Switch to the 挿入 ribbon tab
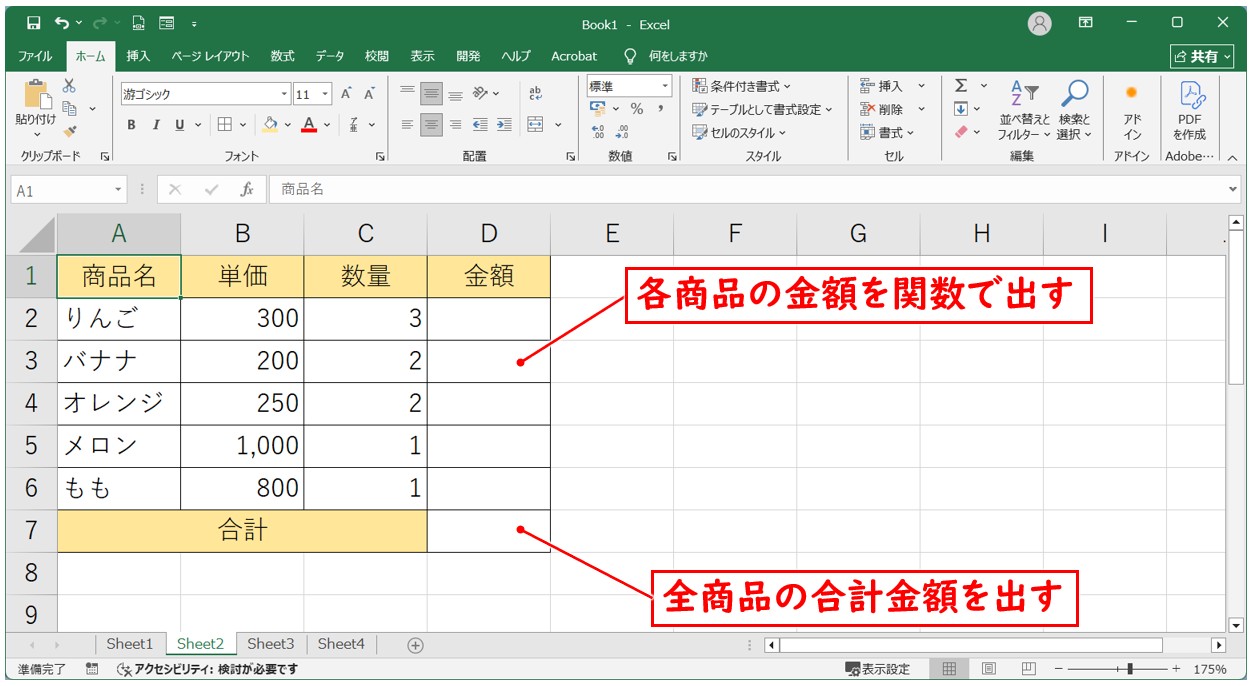This screenshot has width=1252, height=686. (x=139, y=56)
